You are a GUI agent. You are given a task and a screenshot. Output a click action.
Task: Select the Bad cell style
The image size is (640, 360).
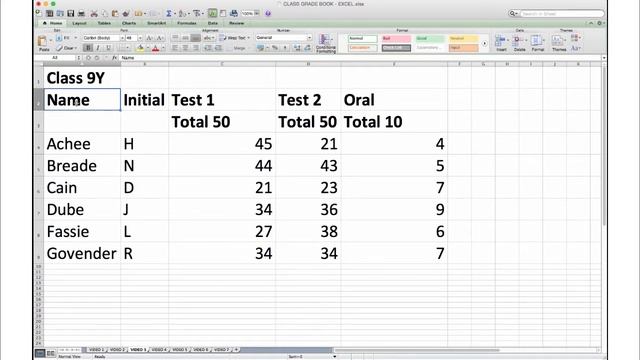pyautogui.click(x=396, y=39)
